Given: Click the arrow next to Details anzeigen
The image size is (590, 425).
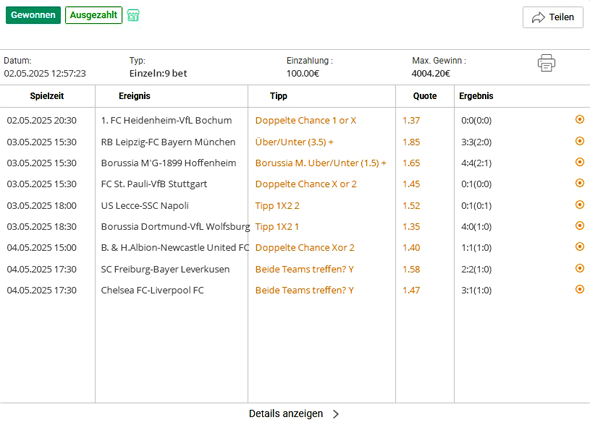Looking at the screenshot, I should click(336, 414).
